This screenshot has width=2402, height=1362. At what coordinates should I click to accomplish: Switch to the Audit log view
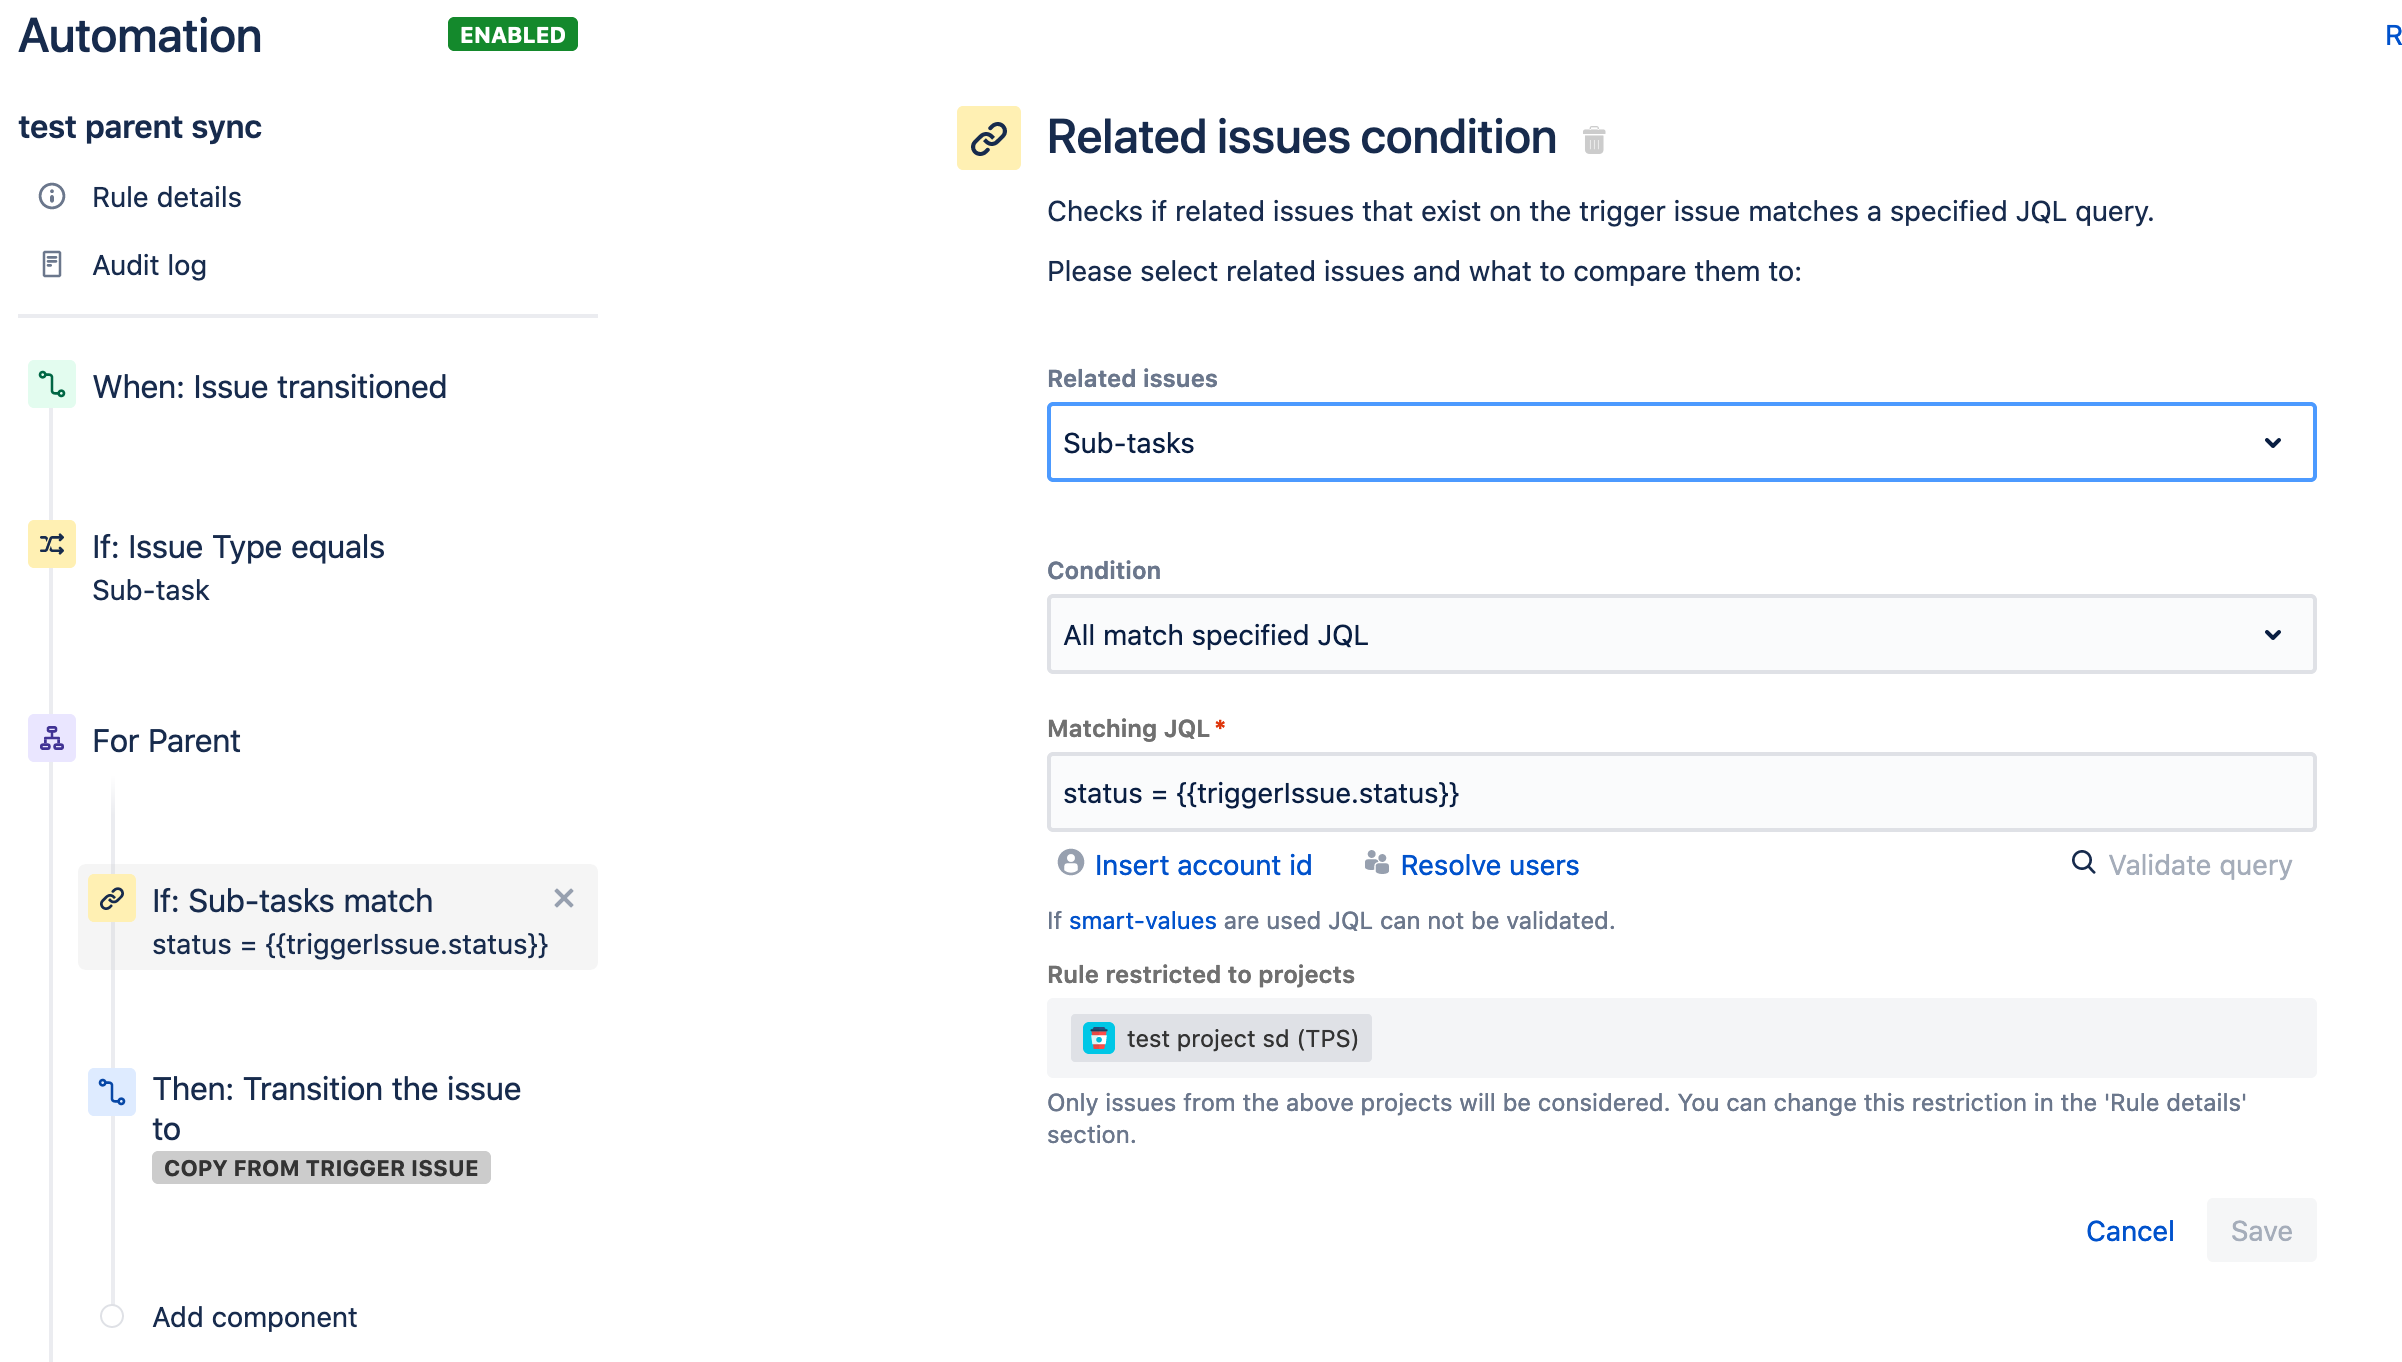[150, 264]
